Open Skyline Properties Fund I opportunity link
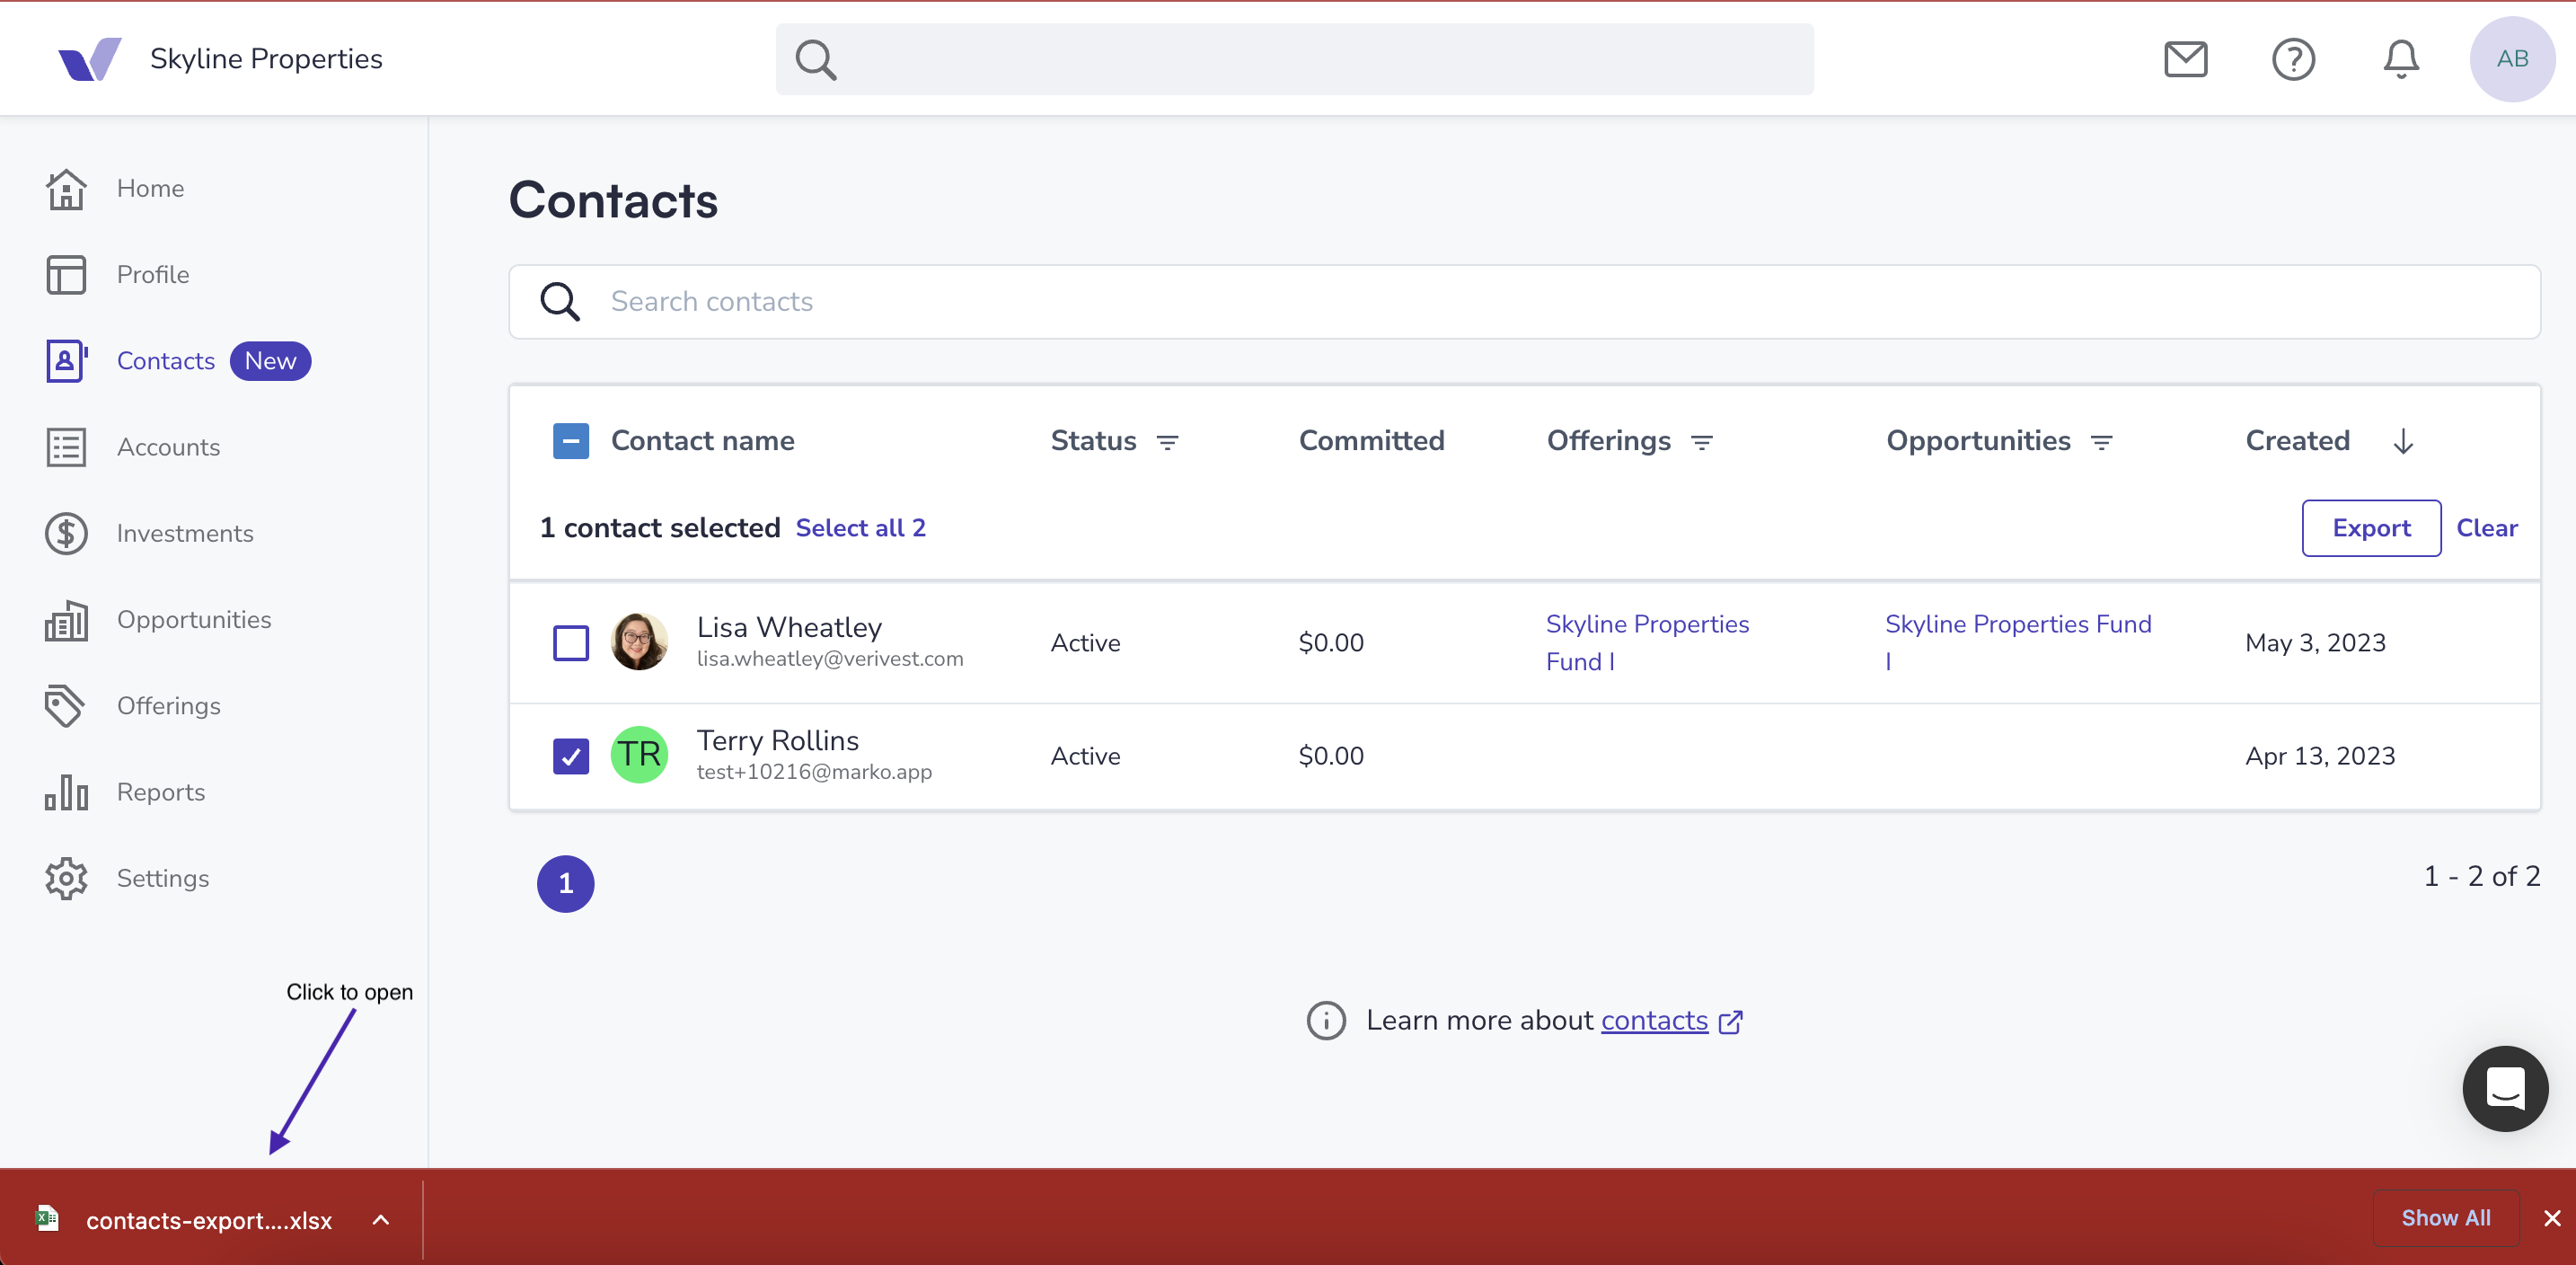2576x1265 pixels. tap(2018, 643)
